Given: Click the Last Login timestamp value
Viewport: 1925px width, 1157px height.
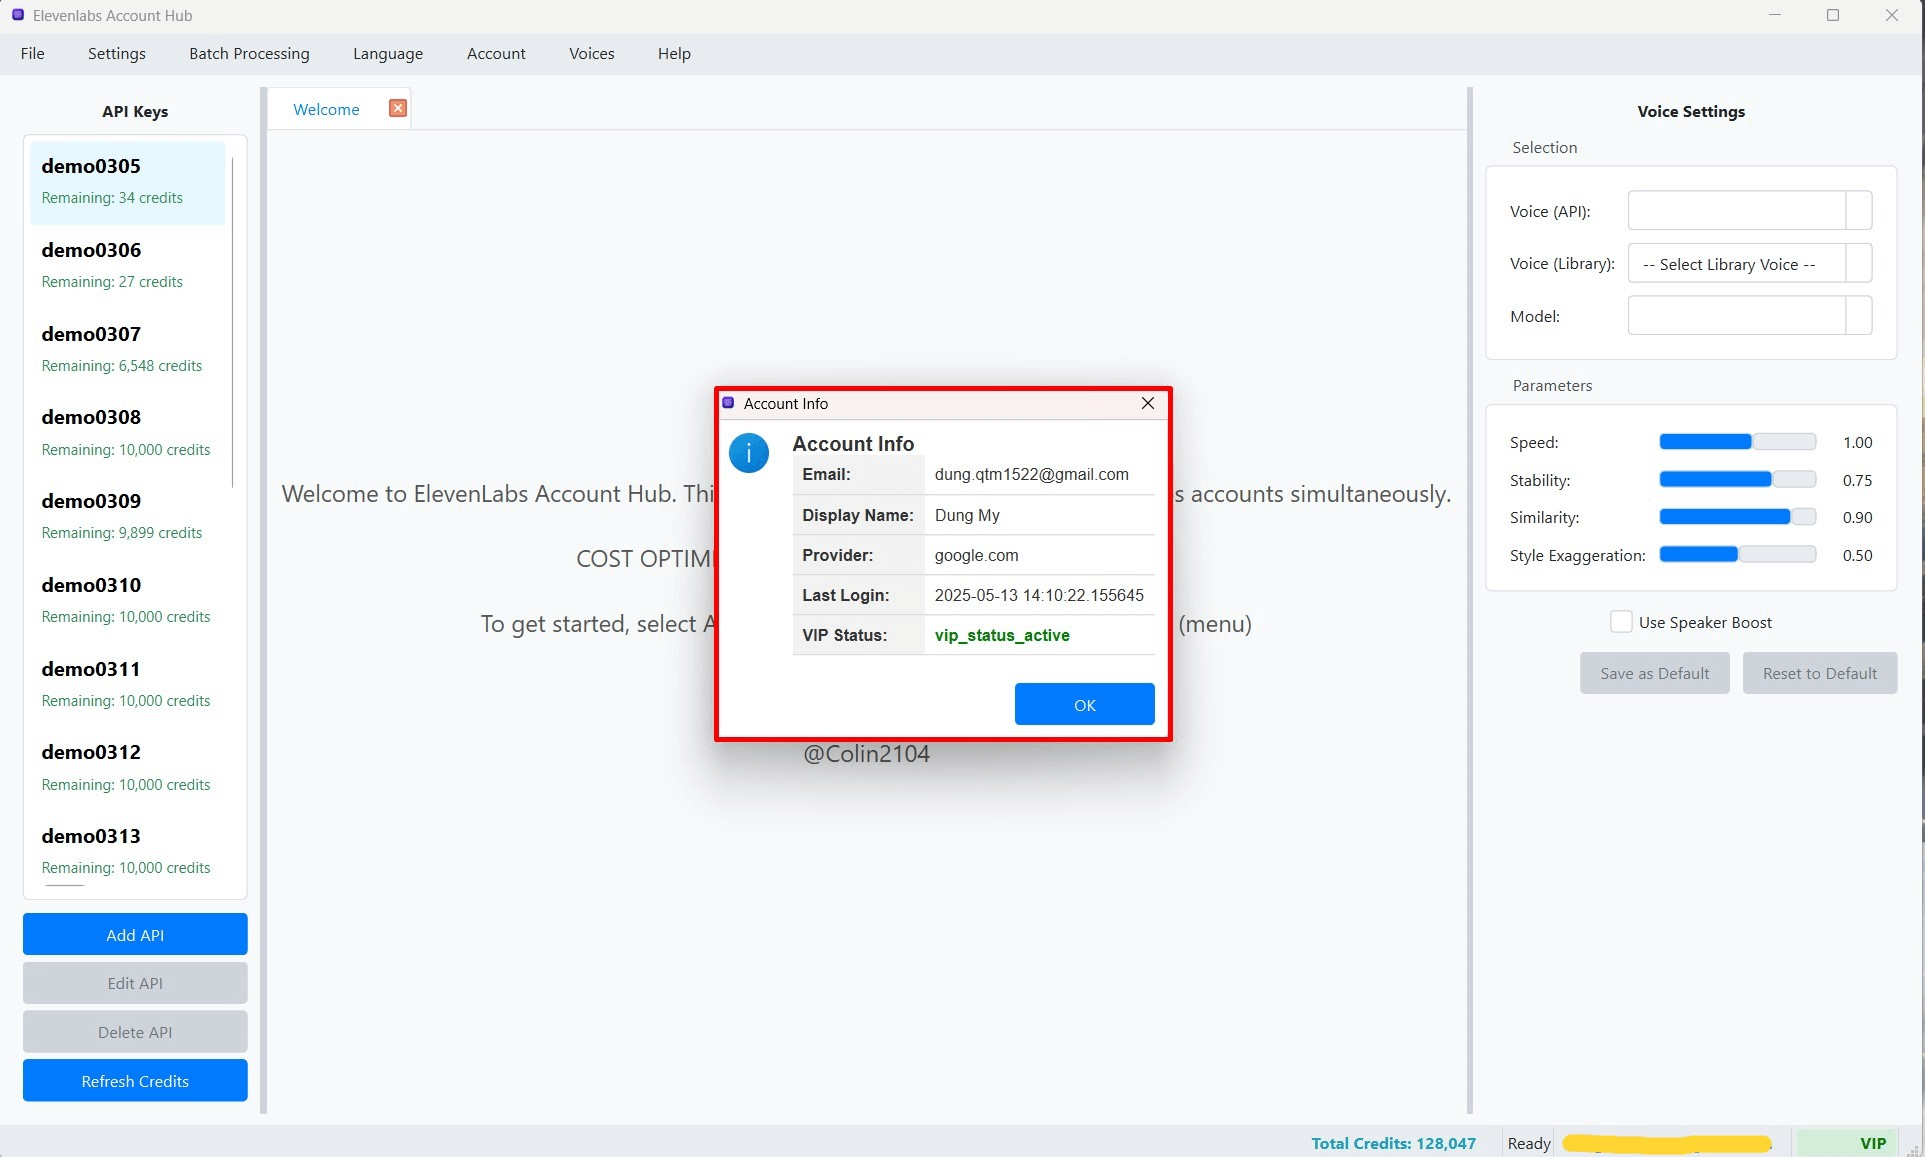Looking at the screenshot, I should pyautogui.click(x=1039, y=595).
